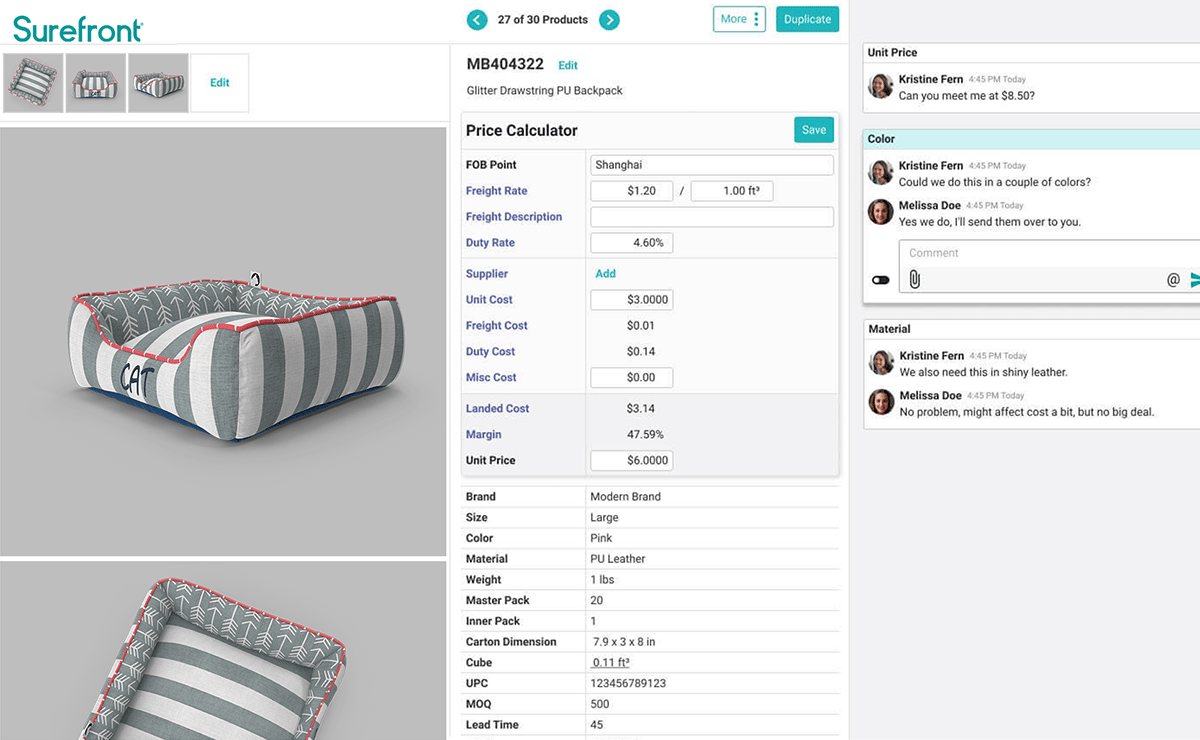Open the More options dropdown

pyautogui.click(x=739, y=19)
